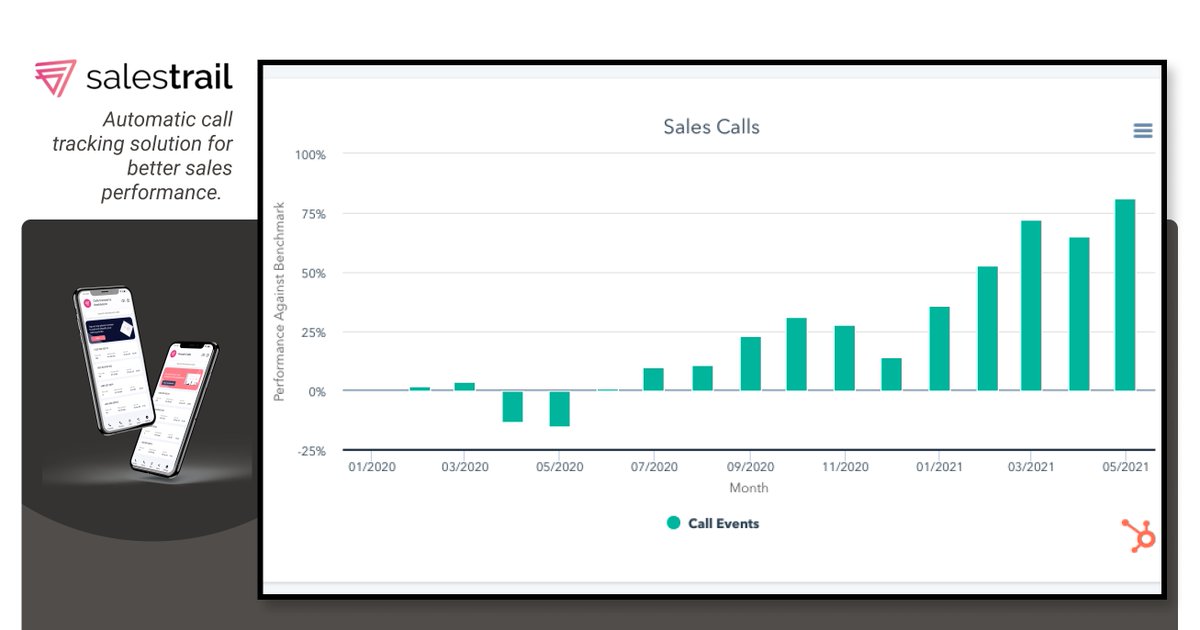Screen dimensions: 1200x630
Task: Click the 100% y-axis label
Action: [x=310, y=155]
